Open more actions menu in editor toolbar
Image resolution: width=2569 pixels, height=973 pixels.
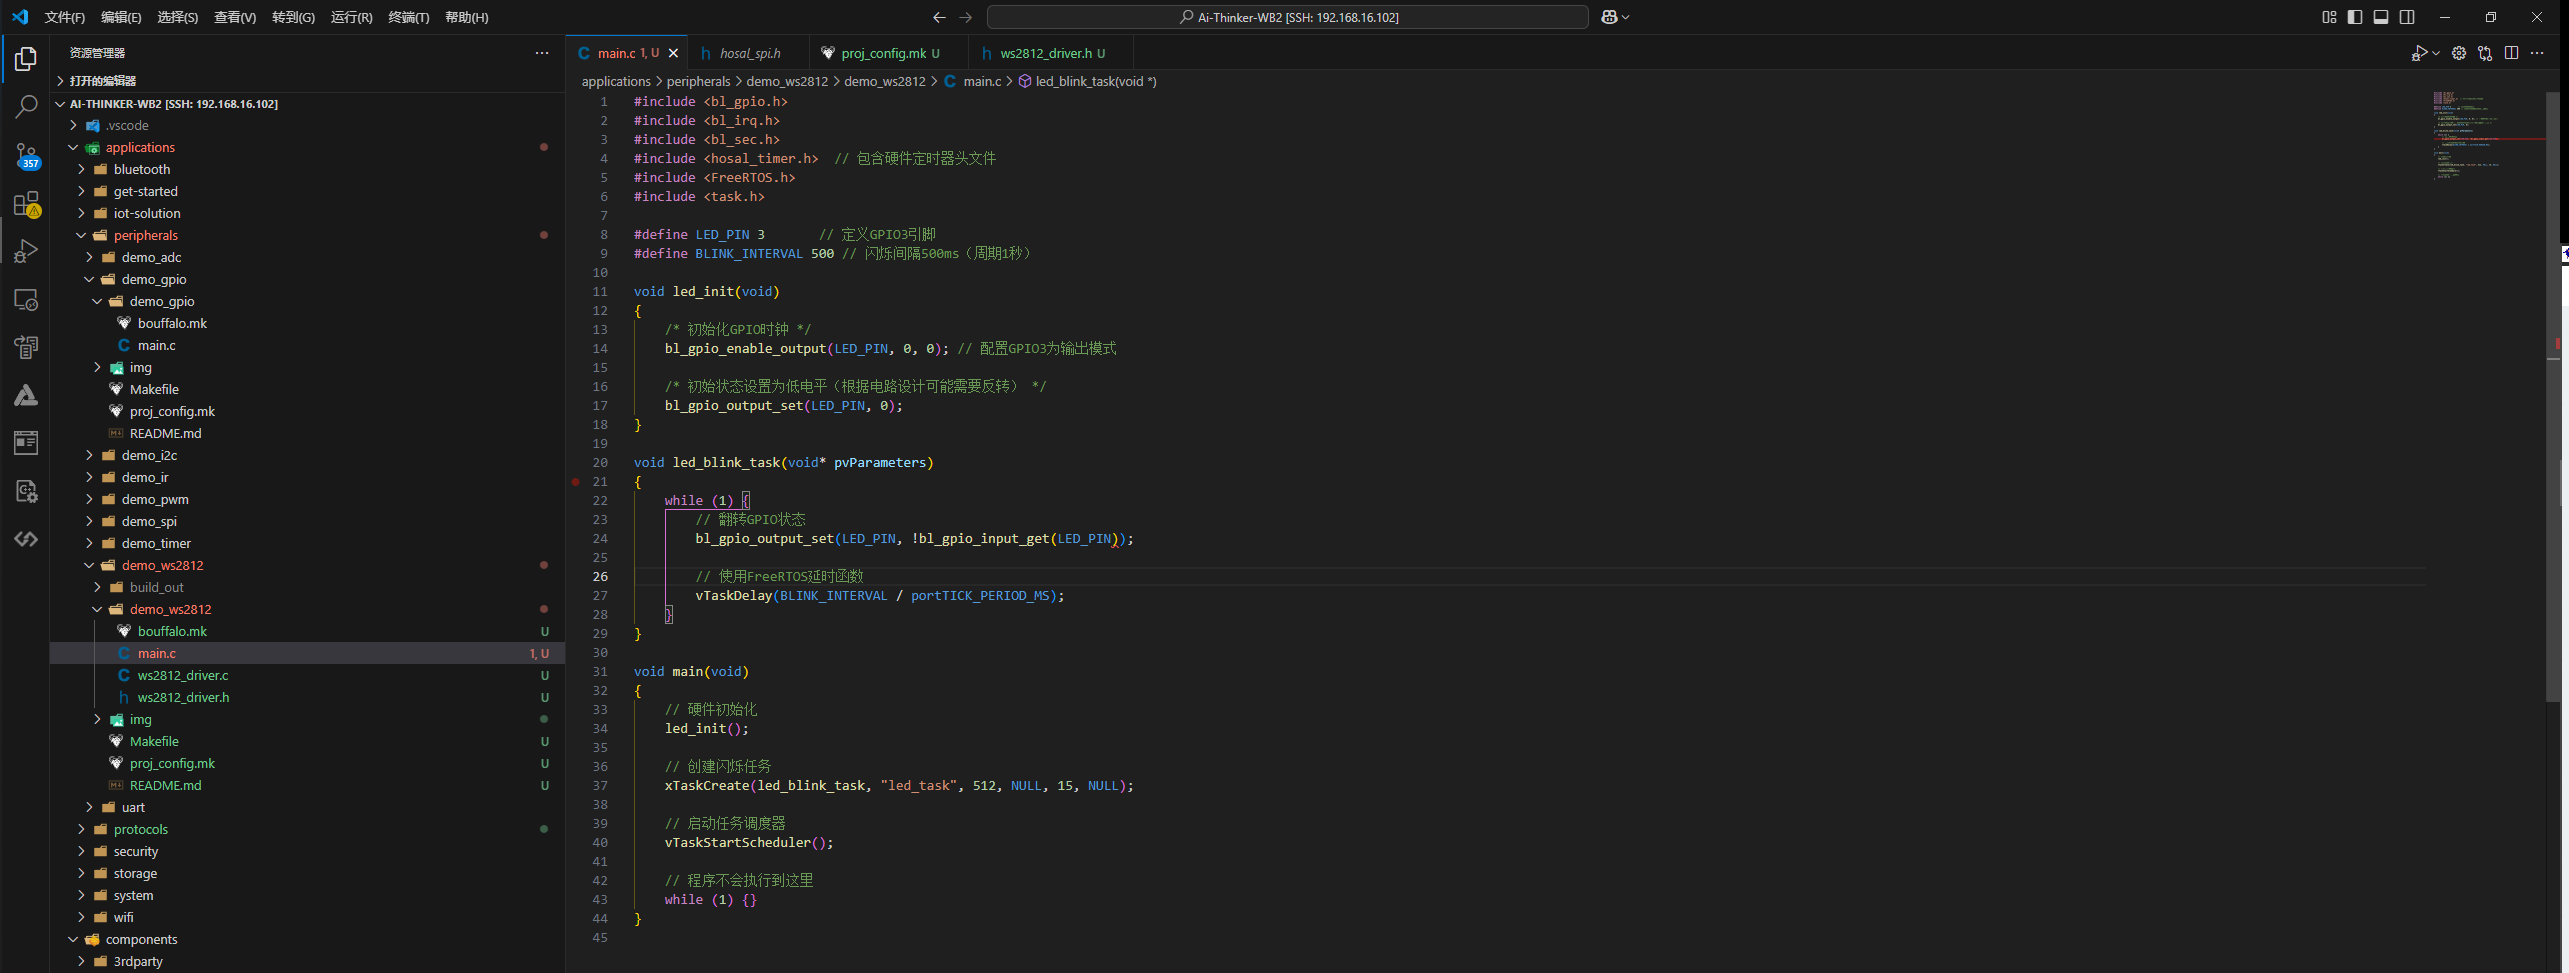(x=2537, y=53)
